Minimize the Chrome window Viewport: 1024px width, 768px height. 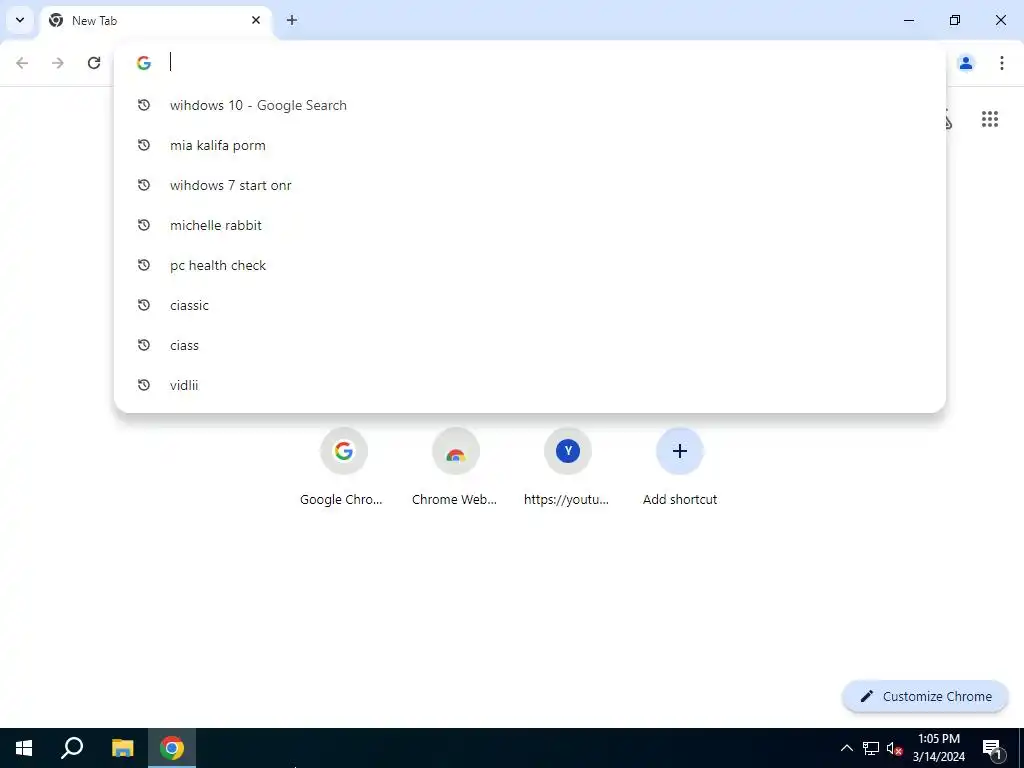pyautogui.click(x=908, y=20)
